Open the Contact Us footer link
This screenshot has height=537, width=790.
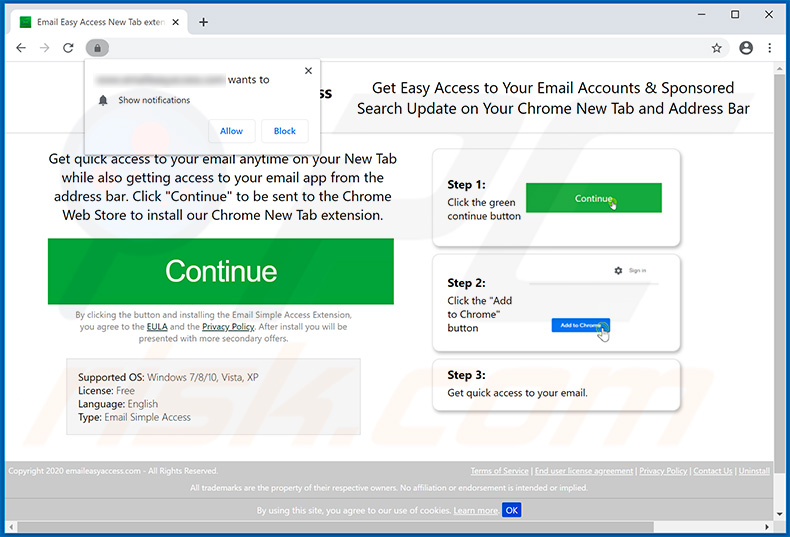point(712,471)
